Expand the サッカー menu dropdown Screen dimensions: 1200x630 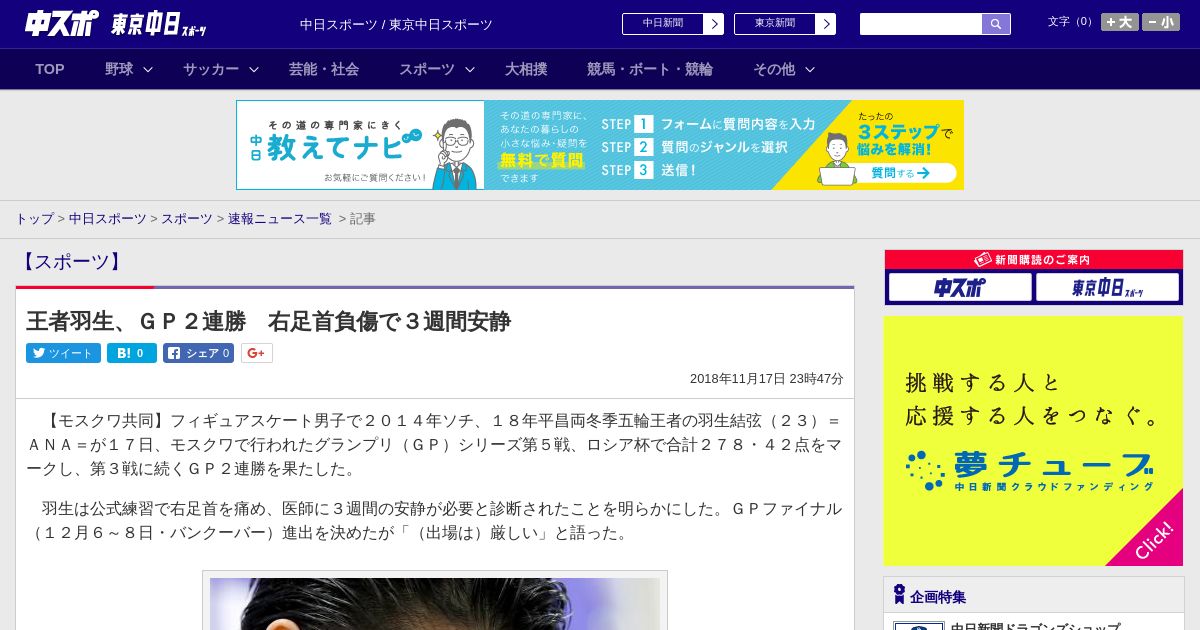coord(221,69)
